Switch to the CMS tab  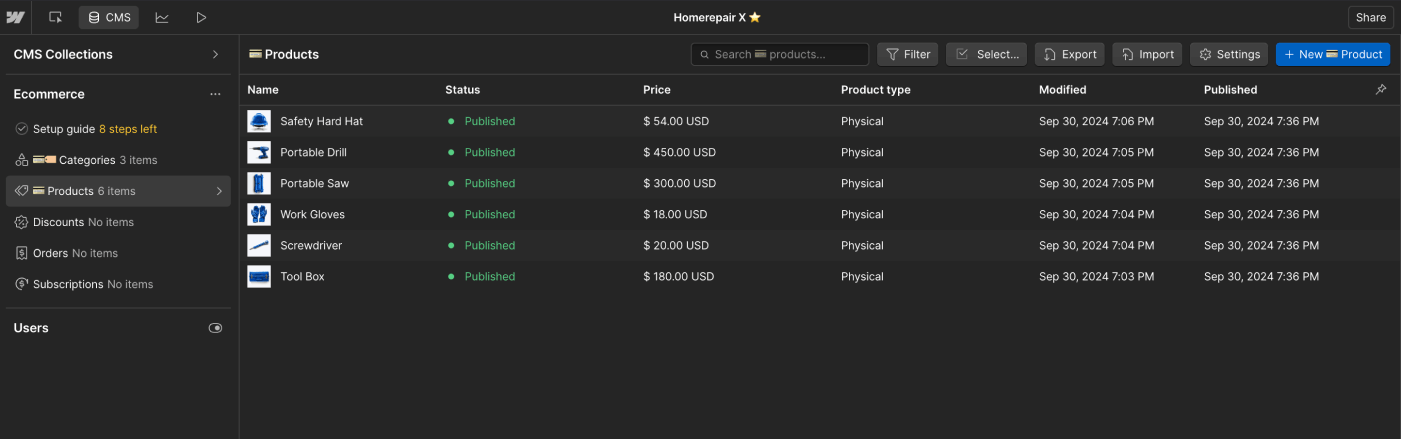coord(109,17)
